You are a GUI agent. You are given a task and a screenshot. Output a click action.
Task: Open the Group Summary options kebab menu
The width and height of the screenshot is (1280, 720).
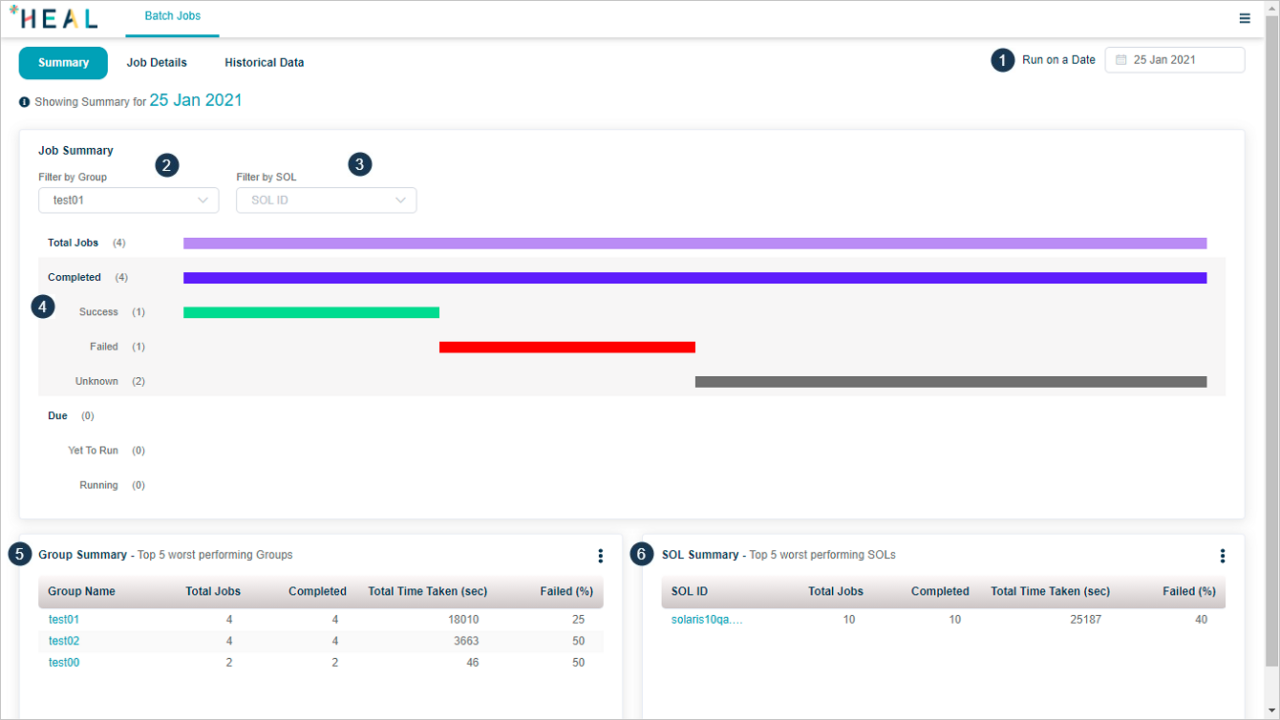tap(600, 556)
